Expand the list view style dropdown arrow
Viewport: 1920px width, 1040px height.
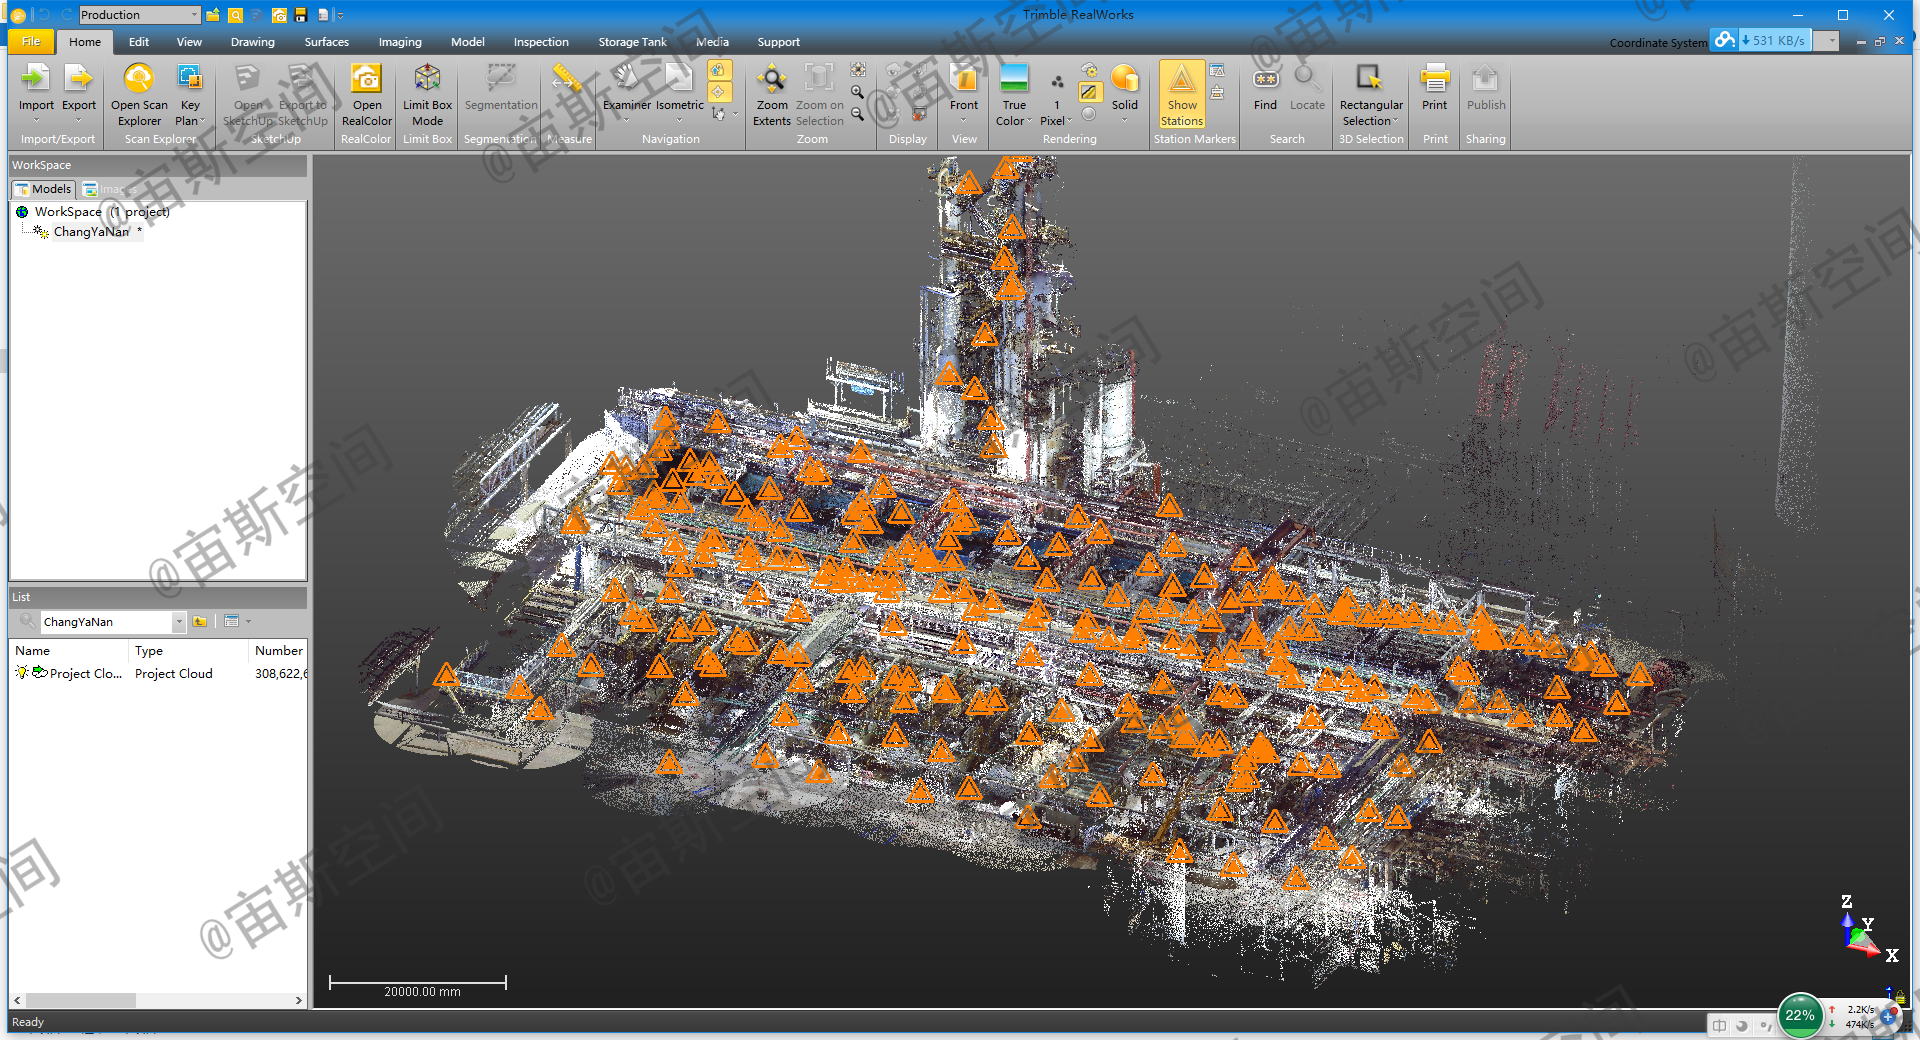249,622
